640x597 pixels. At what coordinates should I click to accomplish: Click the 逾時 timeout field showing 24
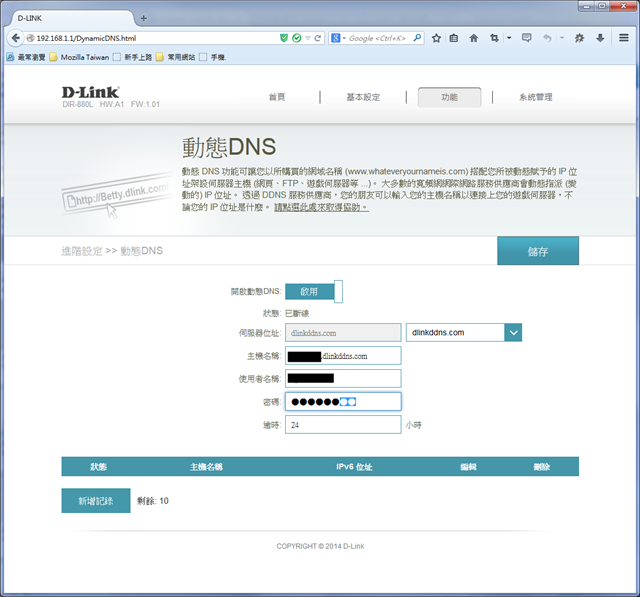coord(343,424)
